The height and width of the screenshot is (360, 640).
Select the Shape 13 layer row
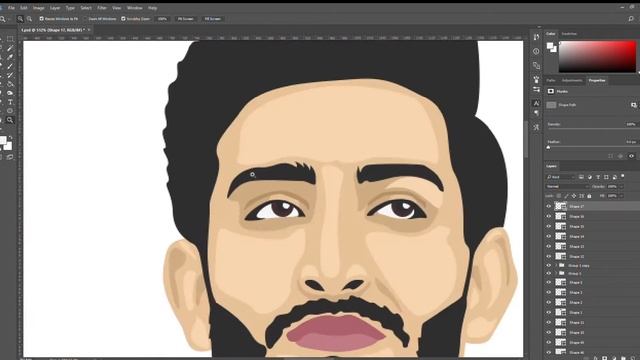point(592,247)
